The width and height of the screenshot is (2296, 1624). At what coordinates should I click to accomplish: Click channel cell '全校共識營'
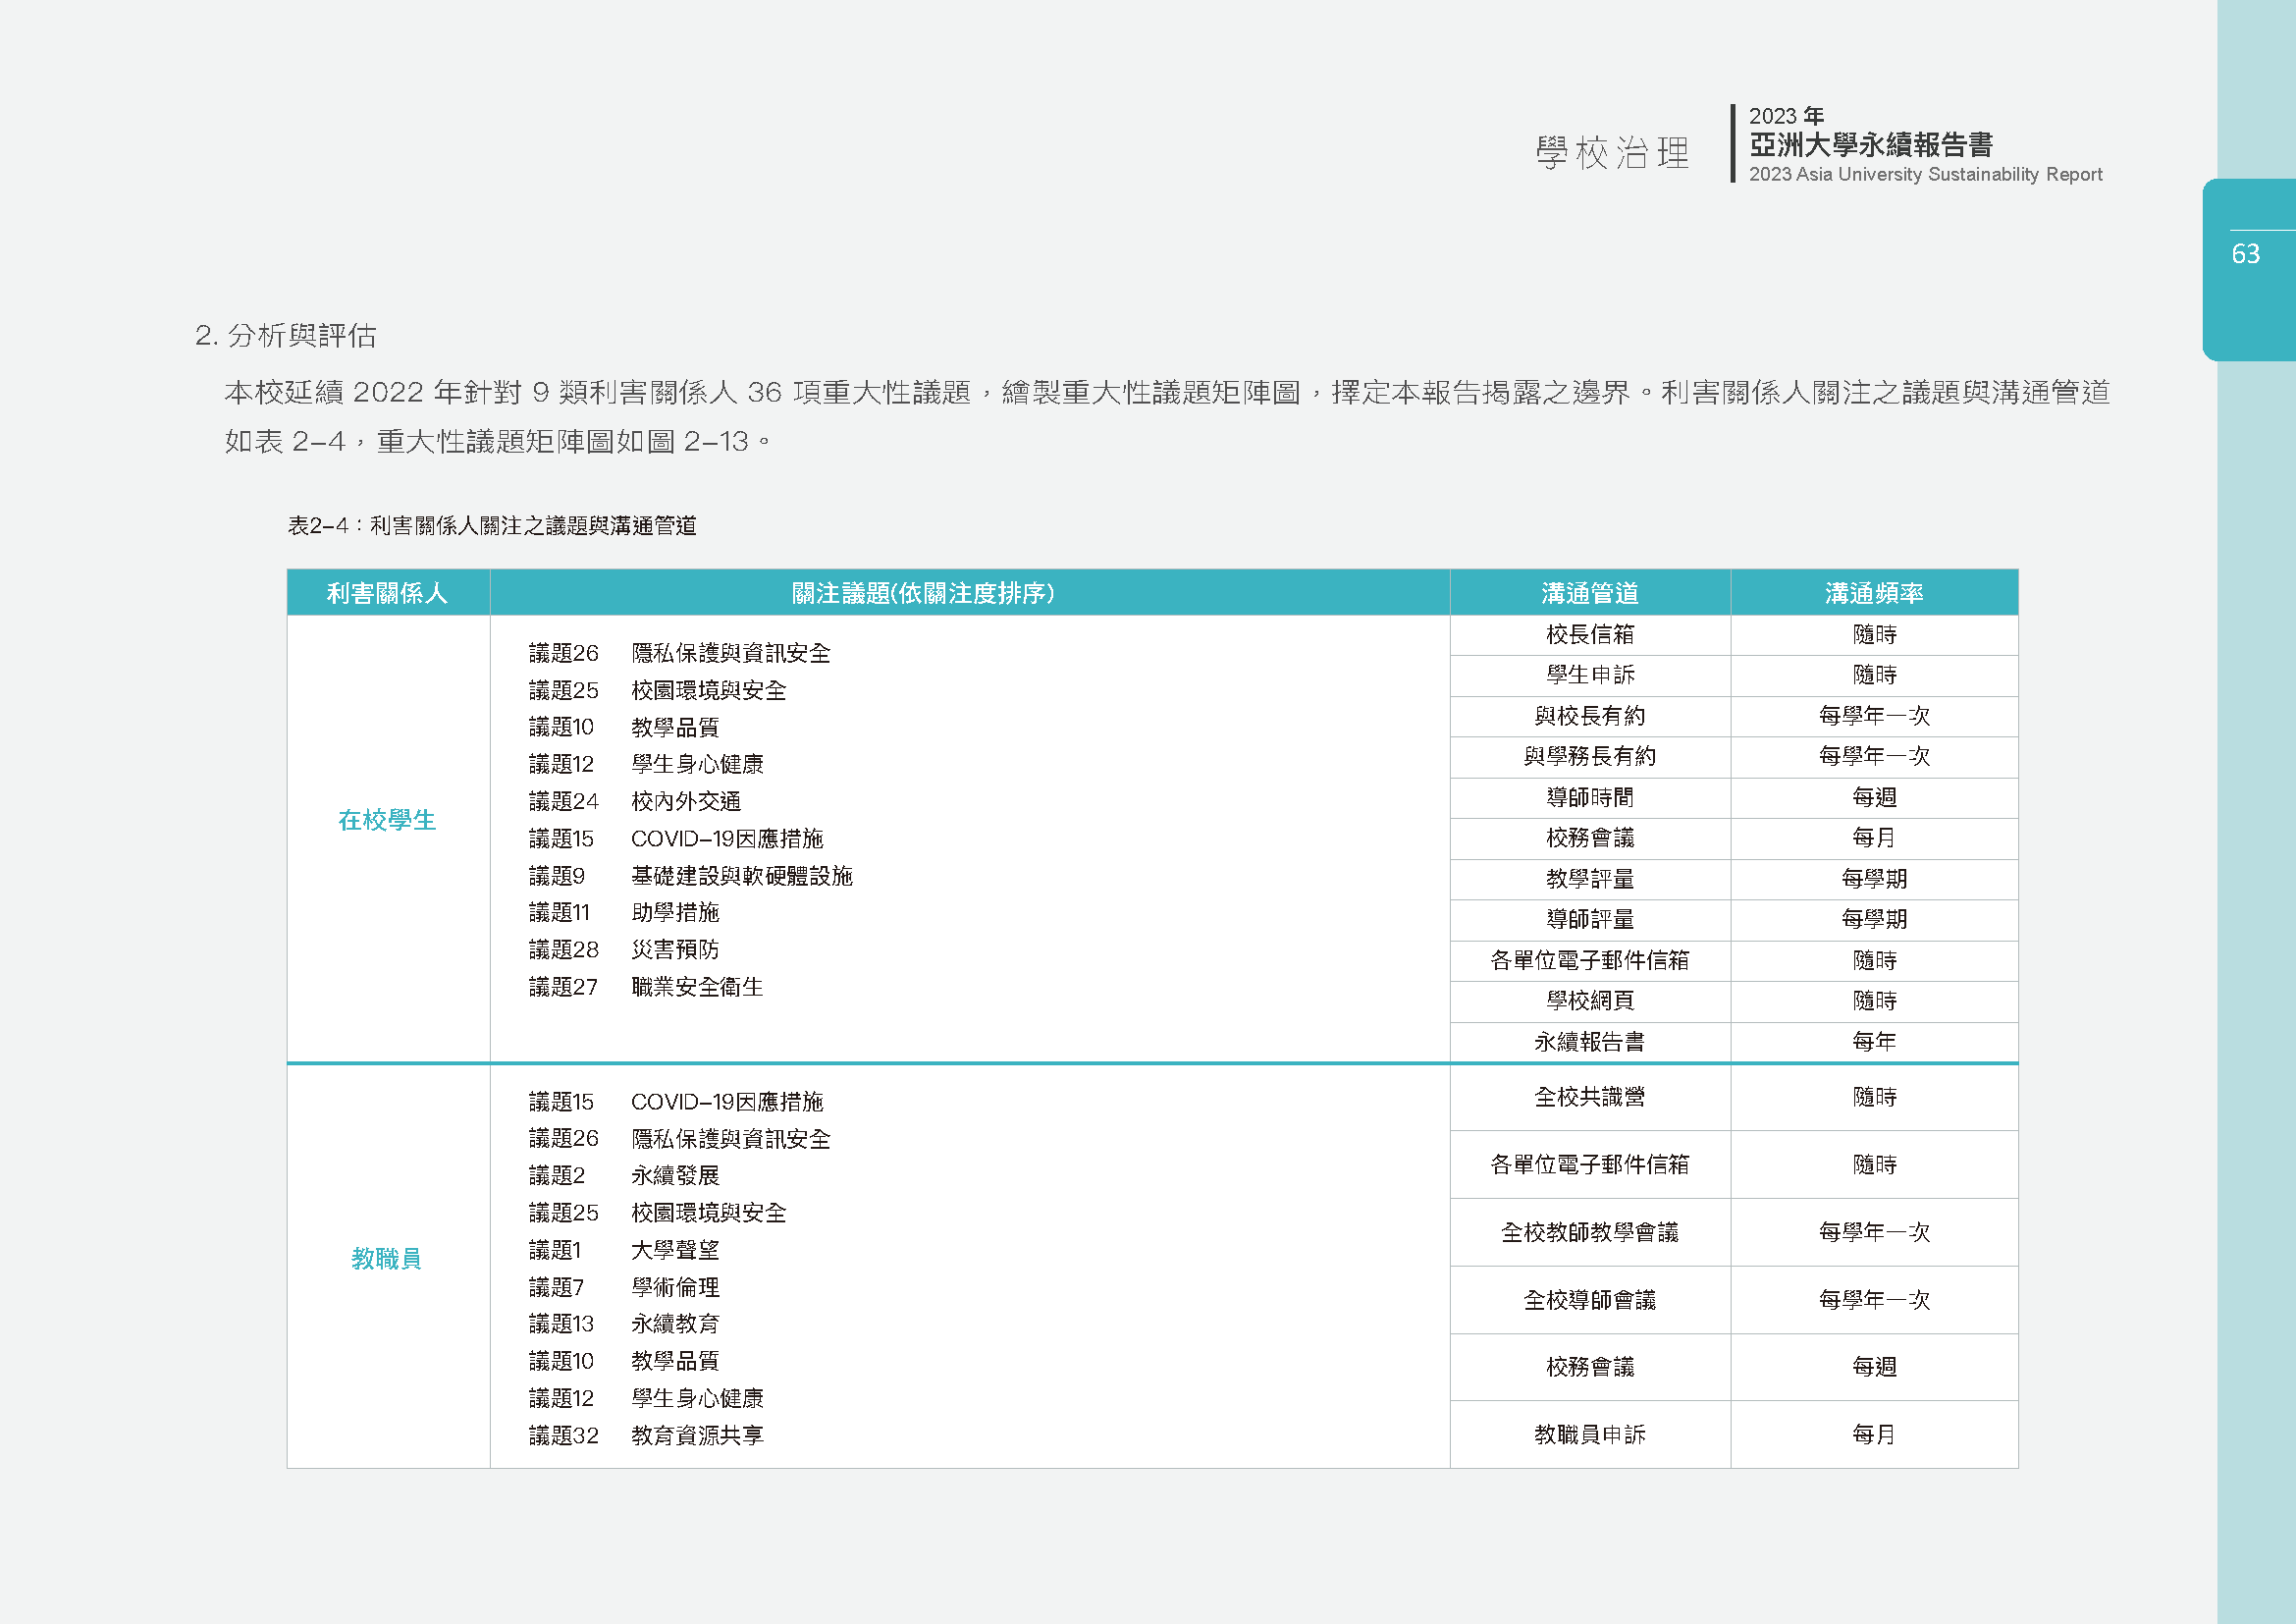[x=1590, y=1097]
